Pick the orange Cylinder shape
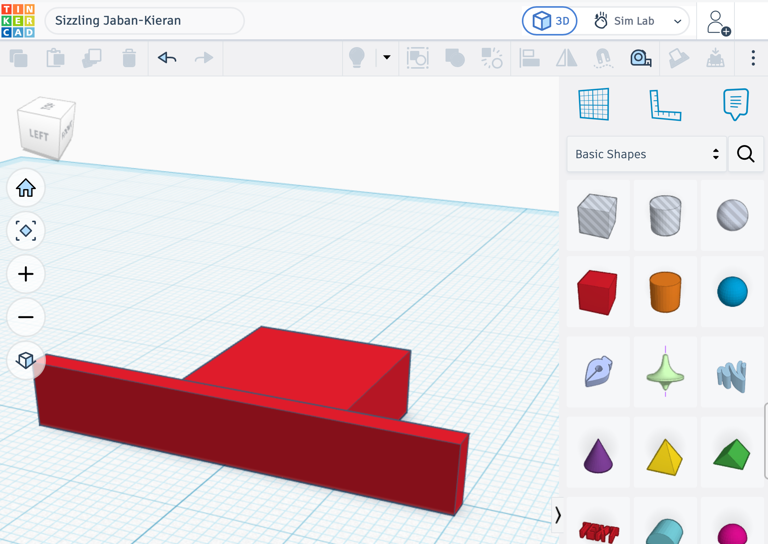Viewport: 768px width, 544px height. (665, 292)
